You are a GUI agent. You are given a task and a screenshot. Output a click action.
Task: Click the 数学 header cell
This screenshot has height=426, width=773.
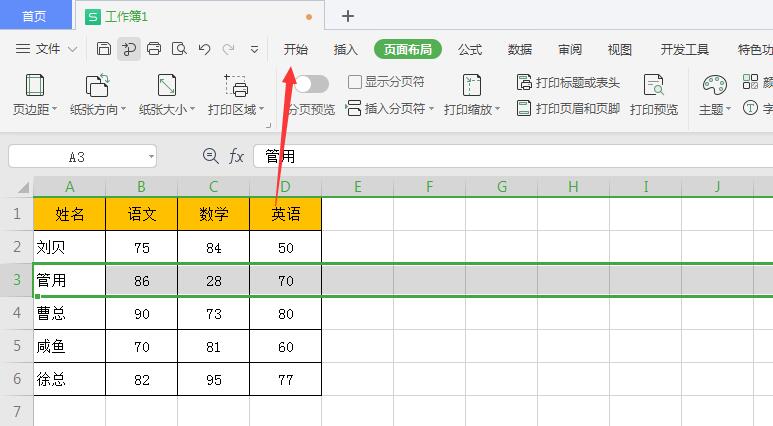(213, 214)
